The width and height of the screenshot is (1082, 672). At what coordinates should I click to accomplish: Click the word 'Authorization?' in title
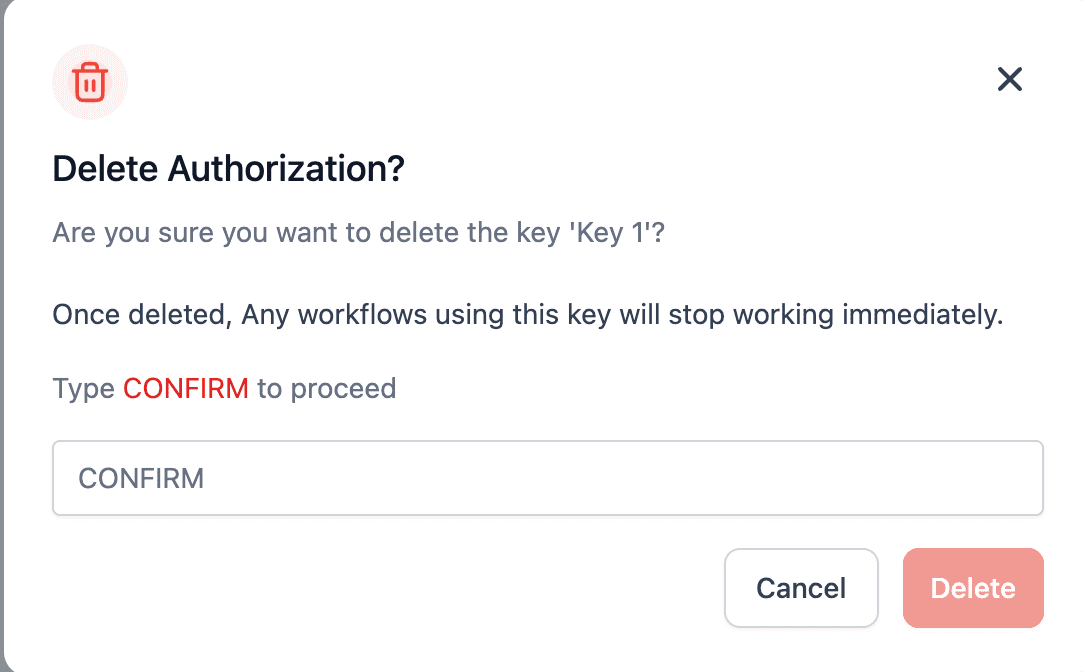point(286,169)
